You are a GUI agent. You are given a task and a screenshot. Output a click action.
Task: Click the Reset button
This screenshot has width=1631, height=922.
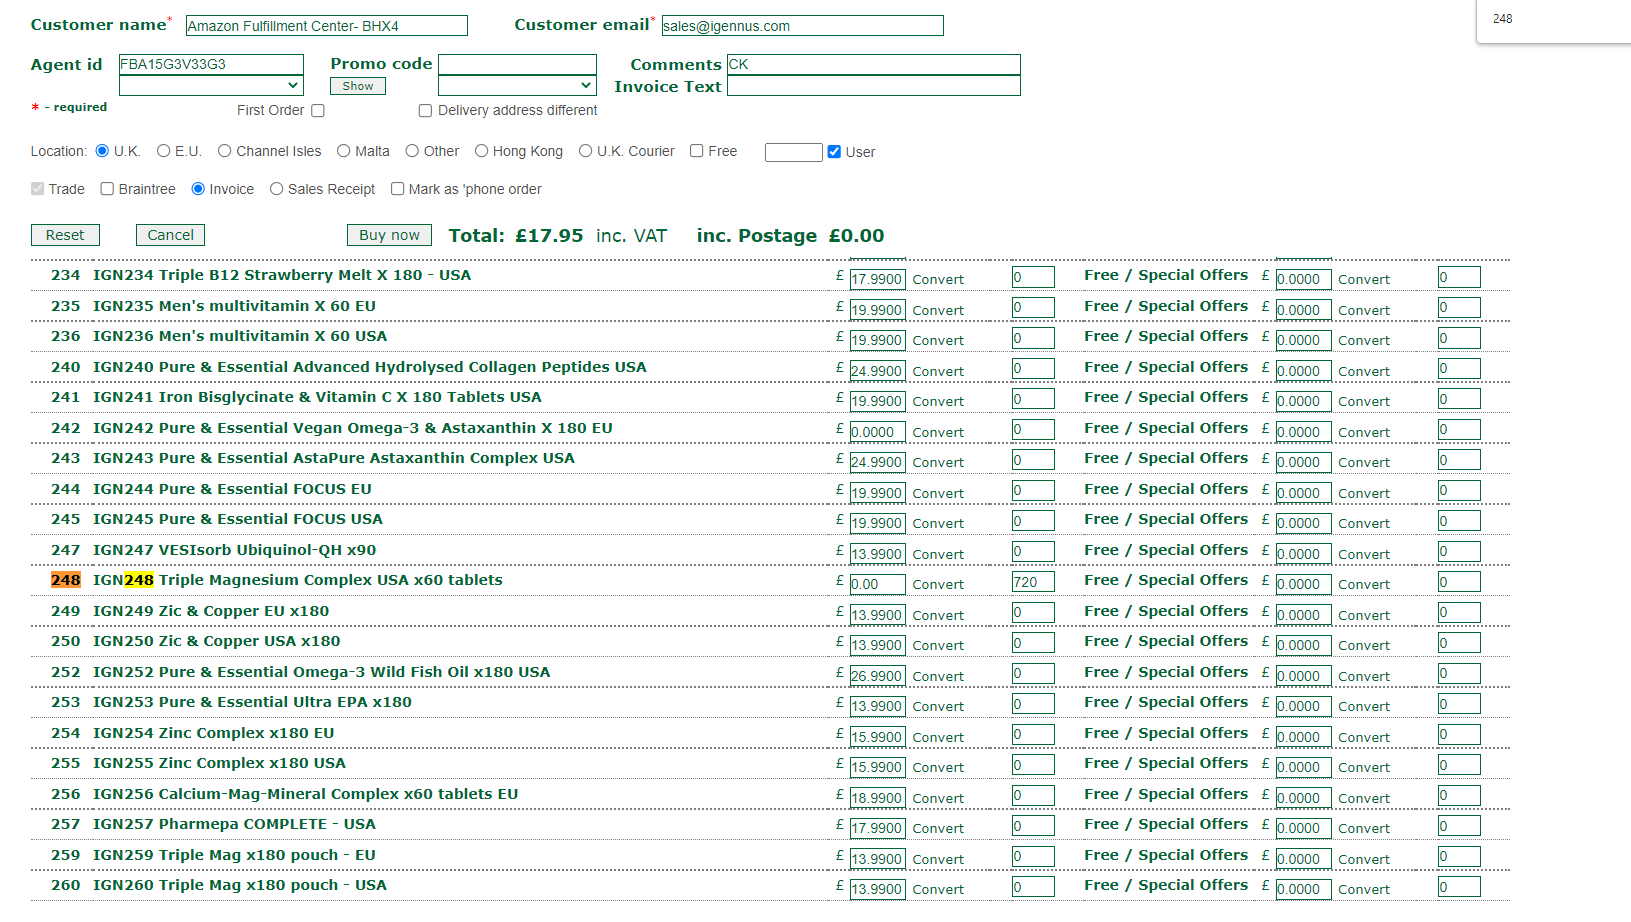[65, 235]
